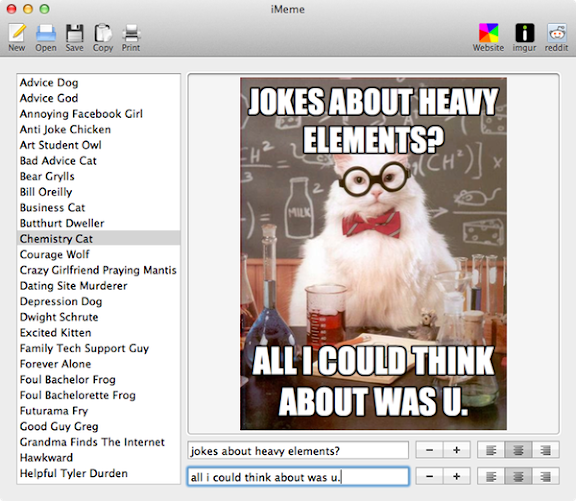Select Crazy Girlfriend Praying Mantis template
The width and height of the screenshot is (576, 501).
point(98,270)
